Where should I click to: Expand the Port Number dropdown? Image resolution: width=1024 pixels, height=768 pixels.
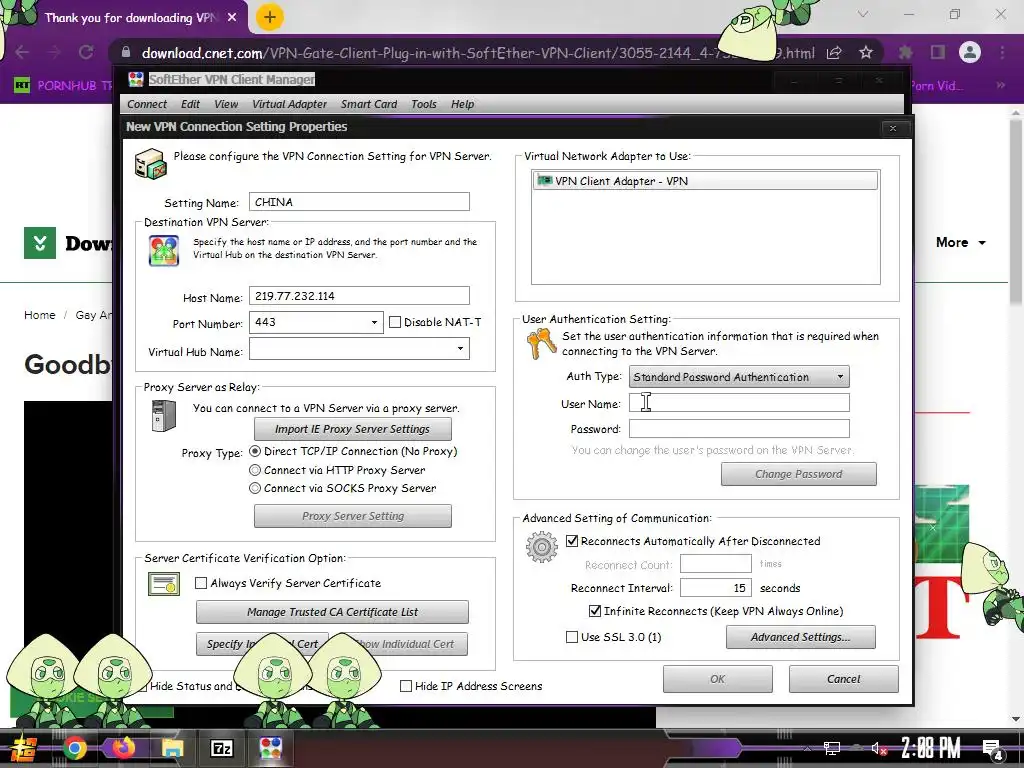(374, 322)
